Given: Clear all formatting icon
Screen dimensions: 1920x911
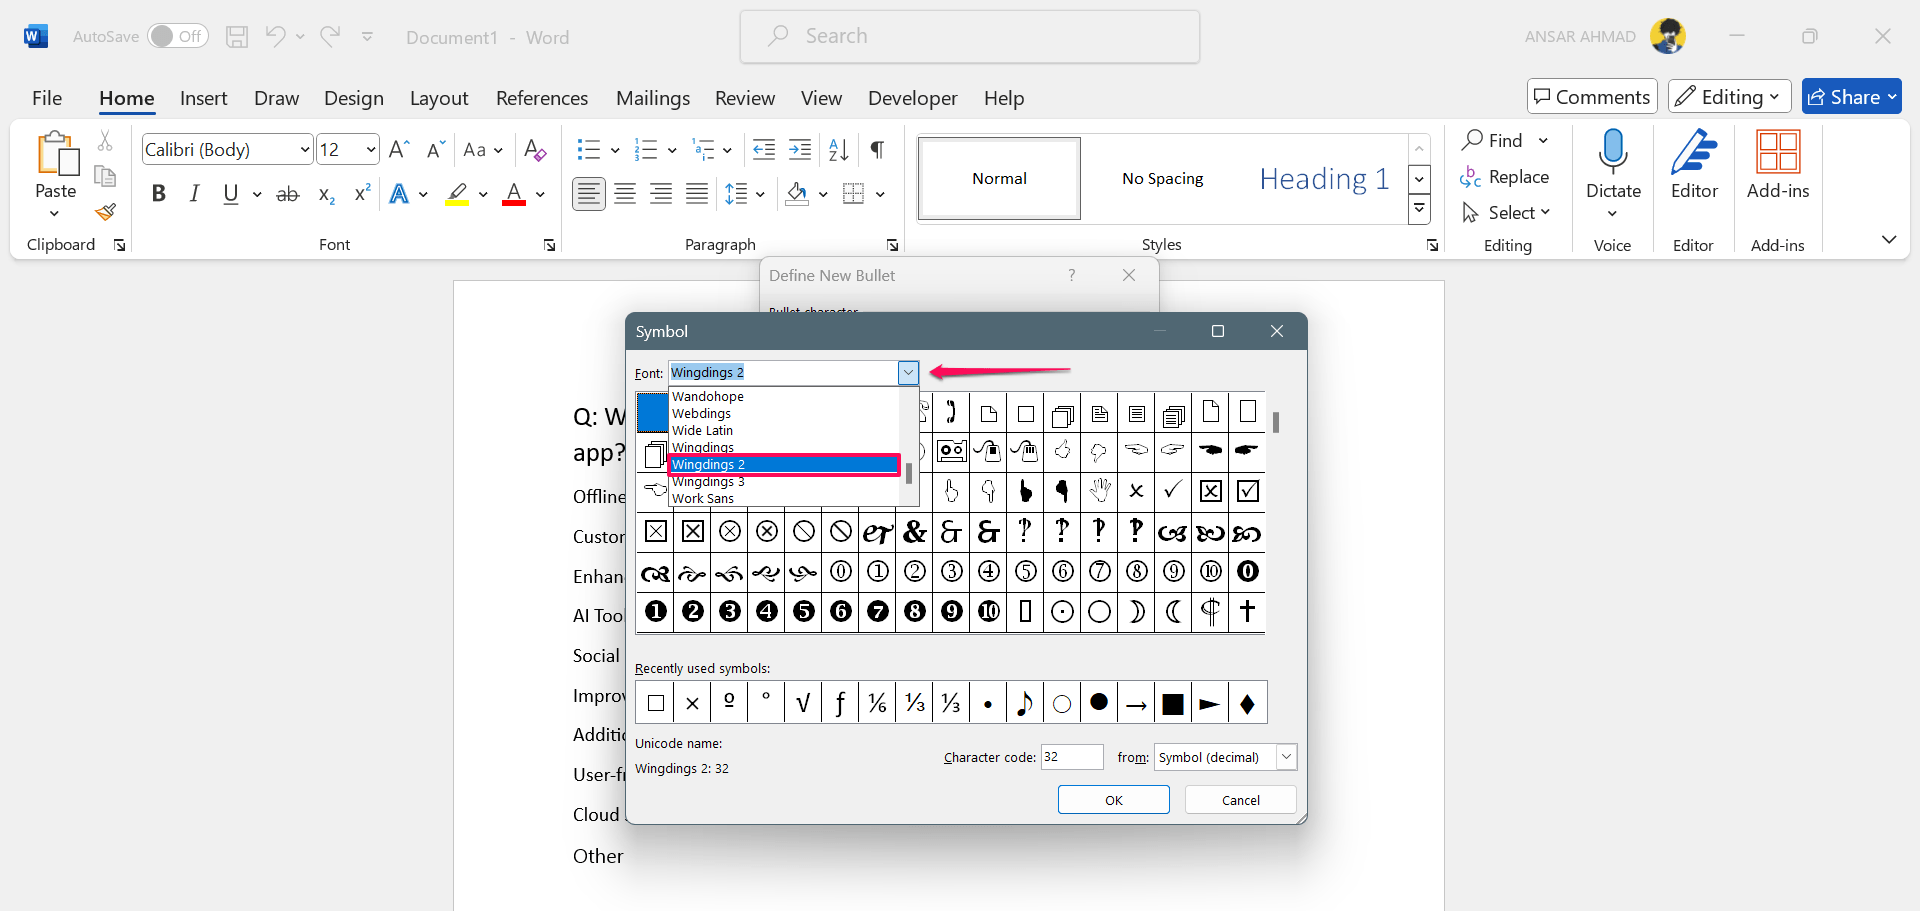Looking at the screenshot, I should [x=535, y=150].
